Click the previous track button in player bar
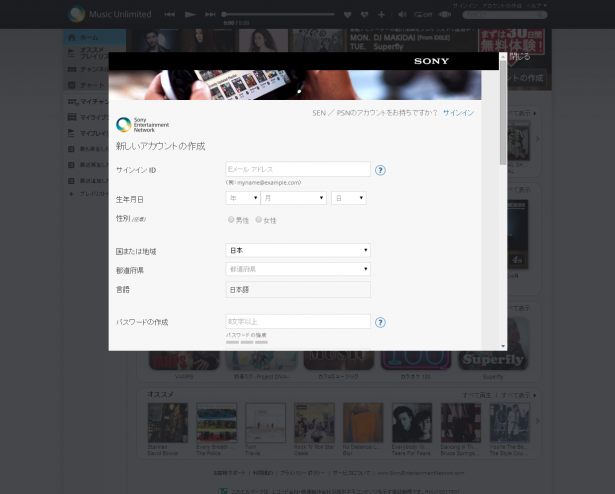Viewport: 615px width, 494px height. pyautogui.click(x=169, y=15)
